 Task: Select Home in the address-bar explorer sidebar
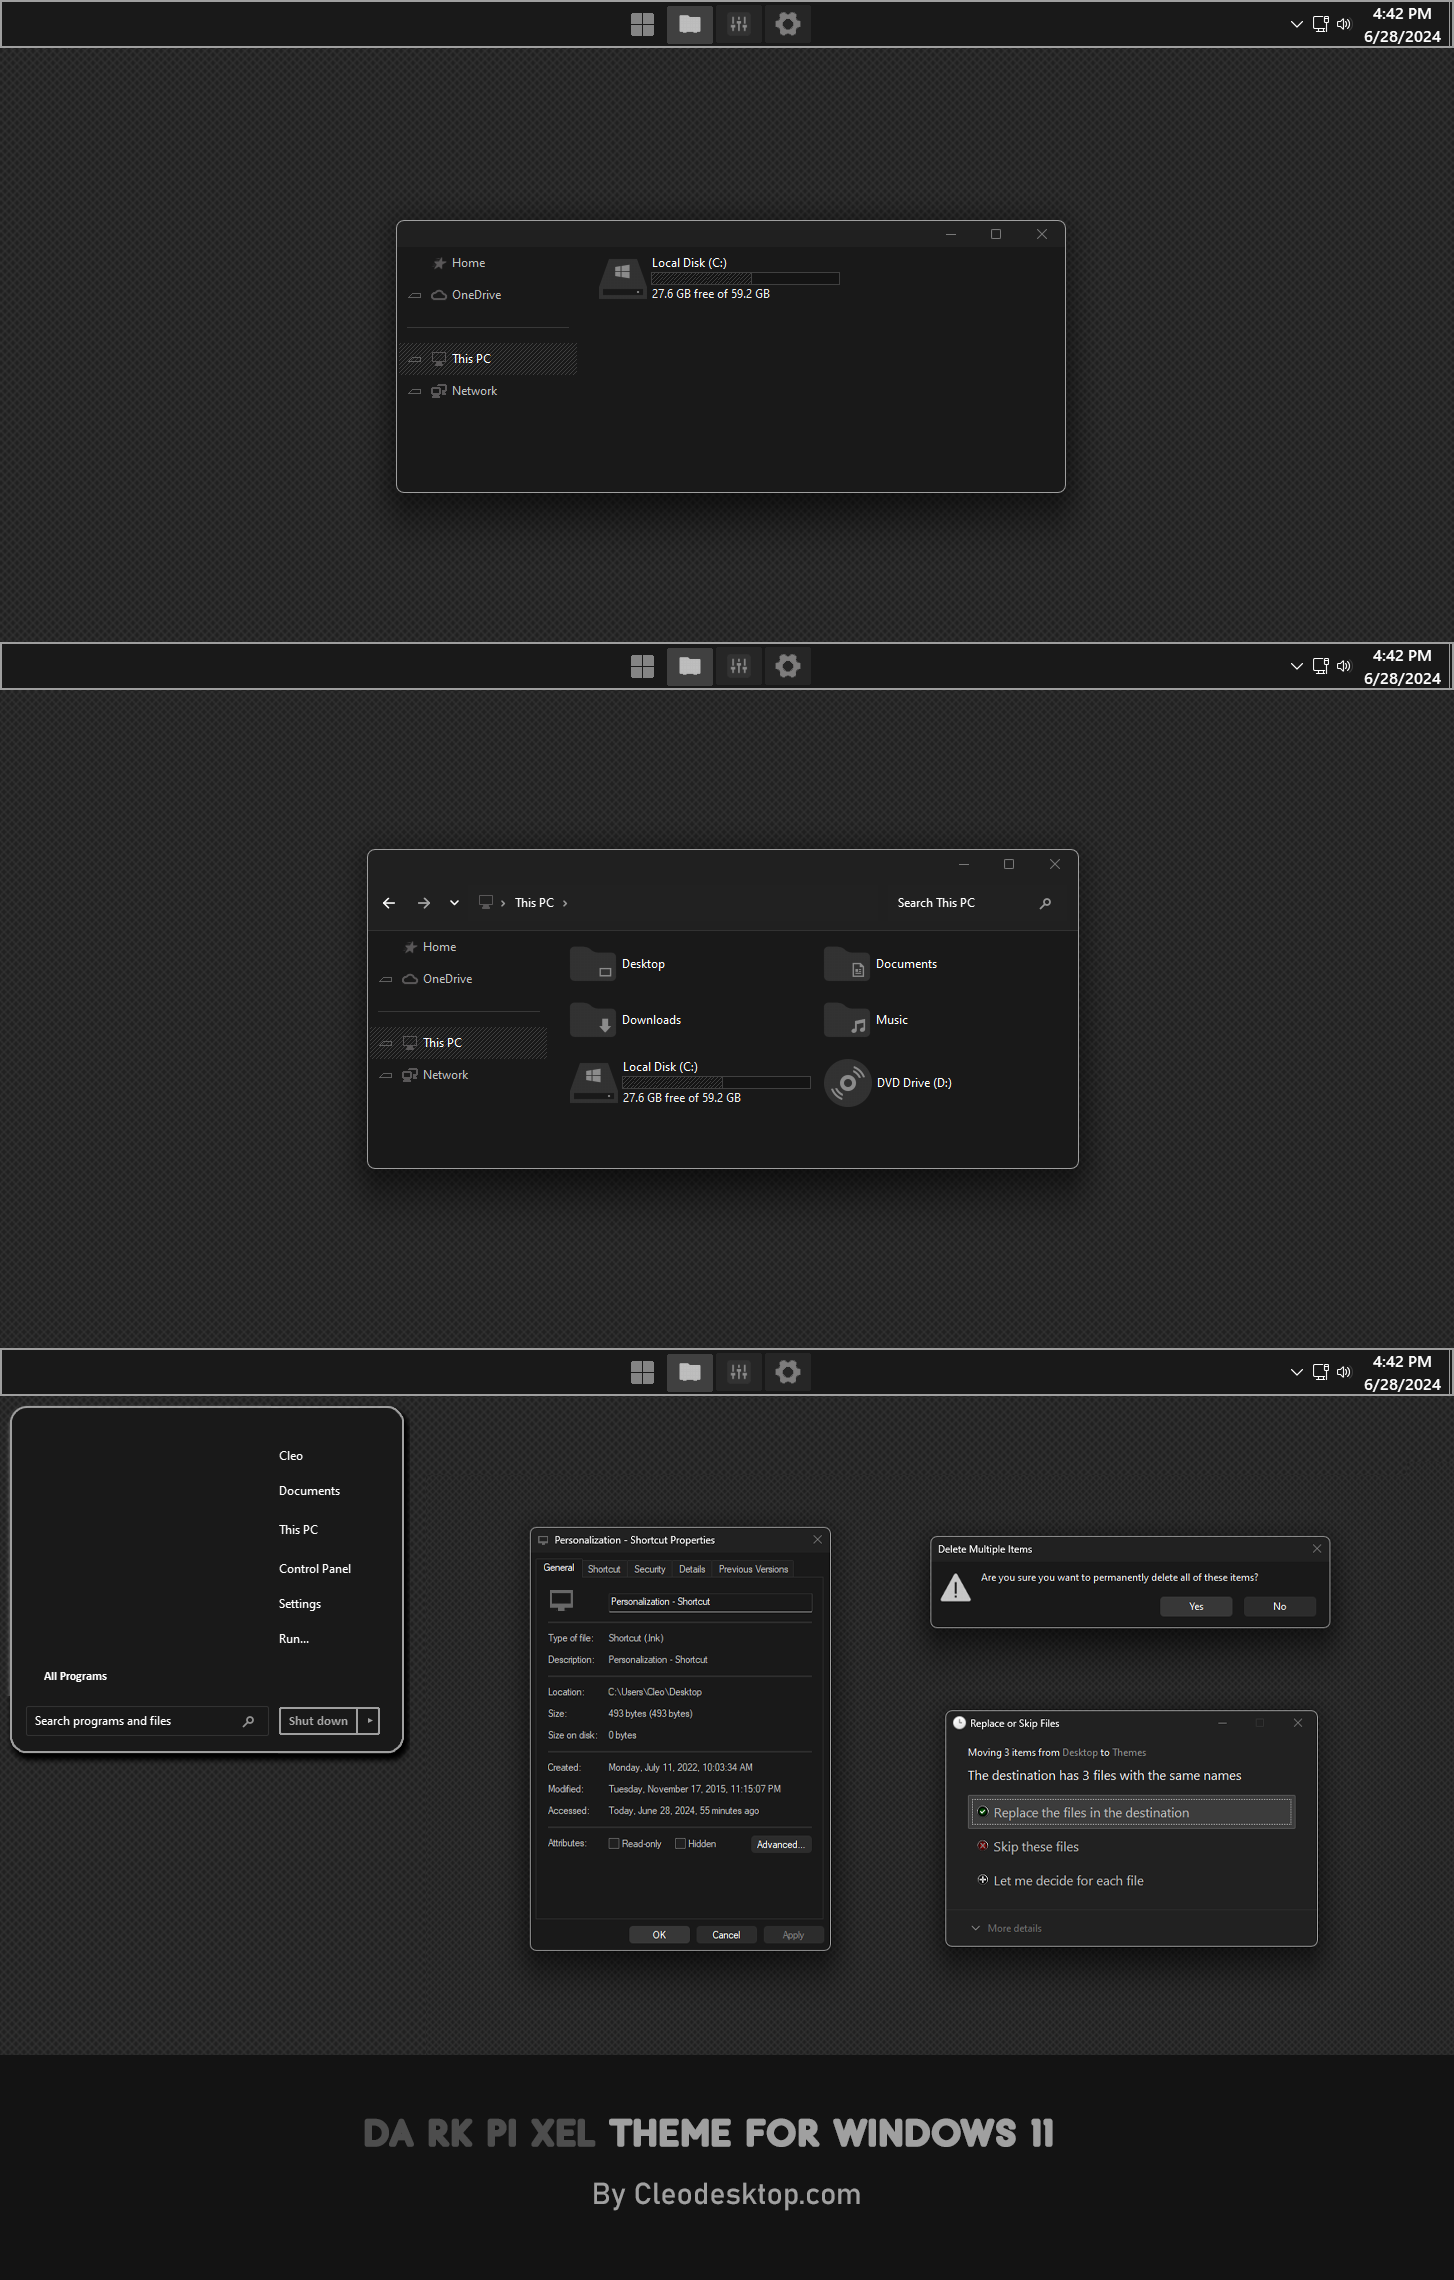pos(439,947)
